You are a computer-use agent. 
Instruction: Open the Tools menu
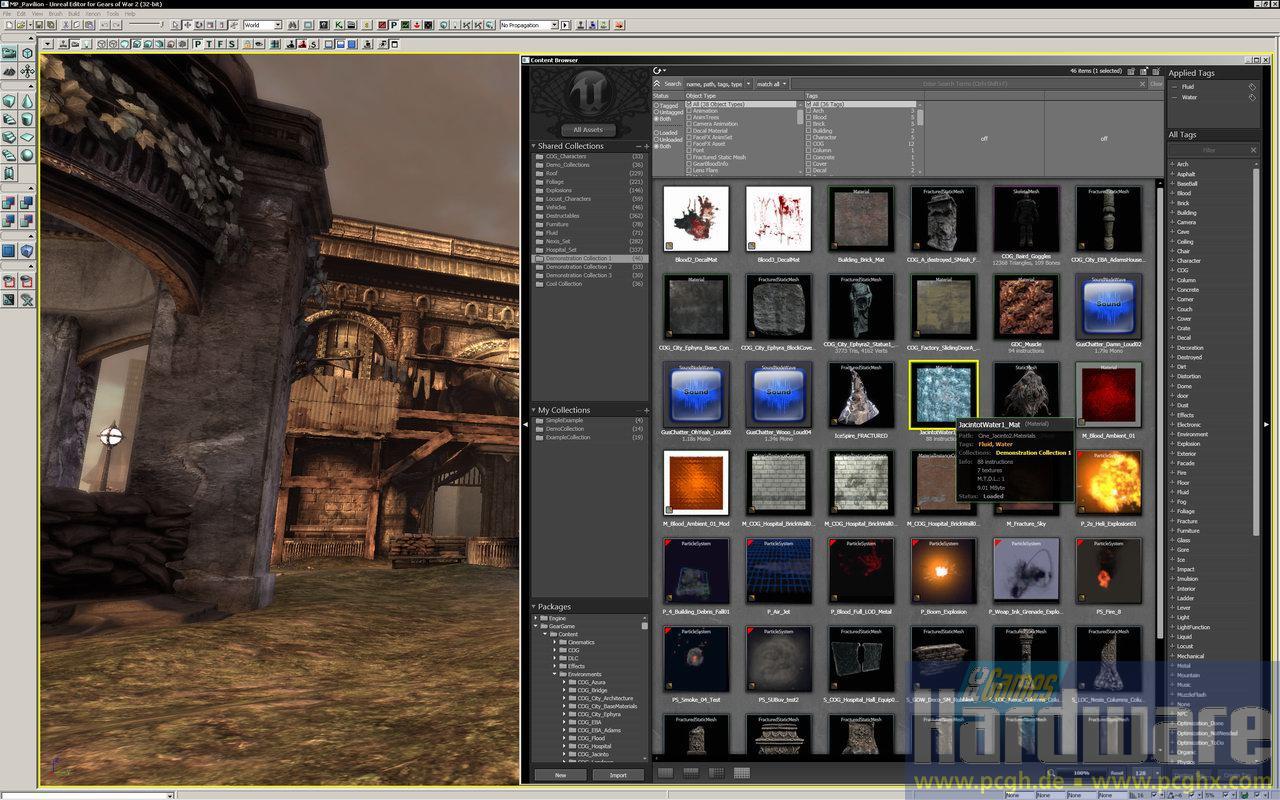112,14
